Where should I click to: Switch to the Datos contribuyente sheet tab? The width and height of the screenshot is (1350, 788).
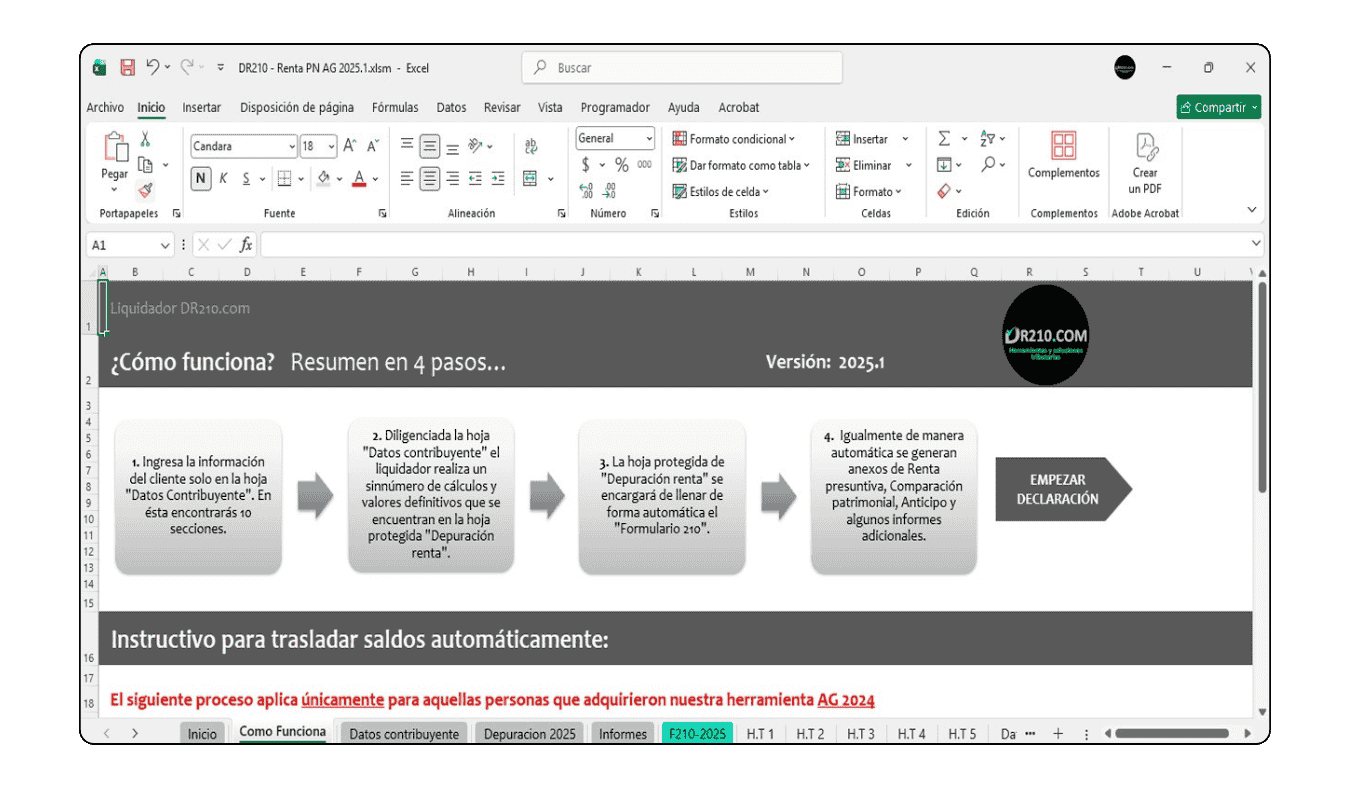tap(404, 734)
